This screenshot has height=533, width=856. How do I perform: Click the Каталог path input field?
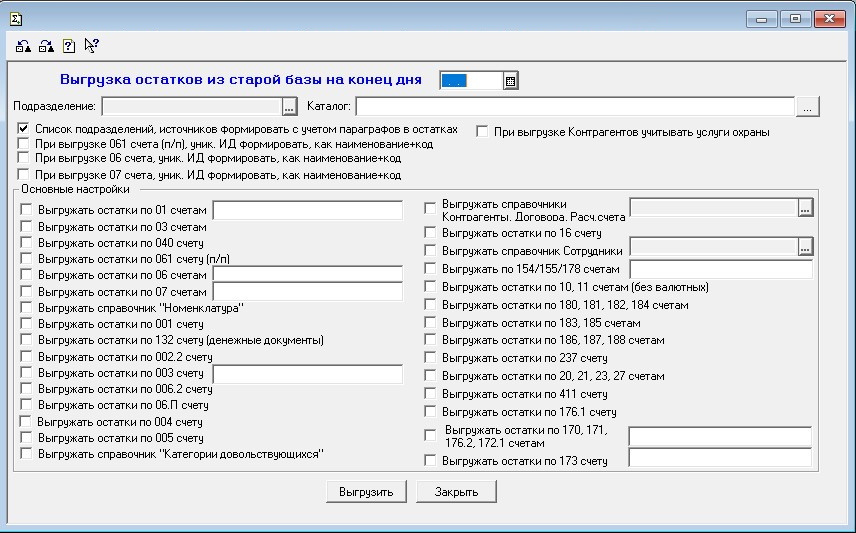[x=575, y=106]
